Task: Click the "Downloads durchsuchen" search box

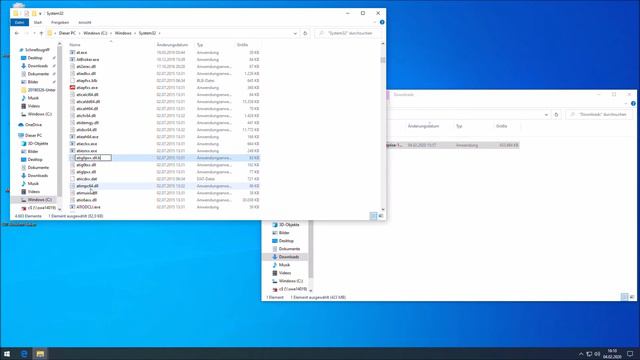Action: coord(598,115)
